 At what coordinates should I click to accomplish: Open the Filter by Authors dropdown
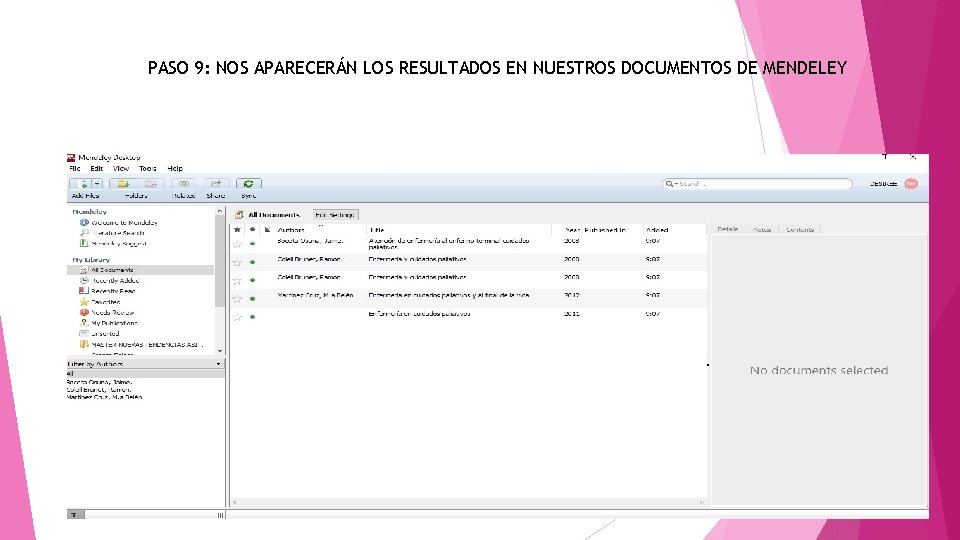click(x=219, y=364)
